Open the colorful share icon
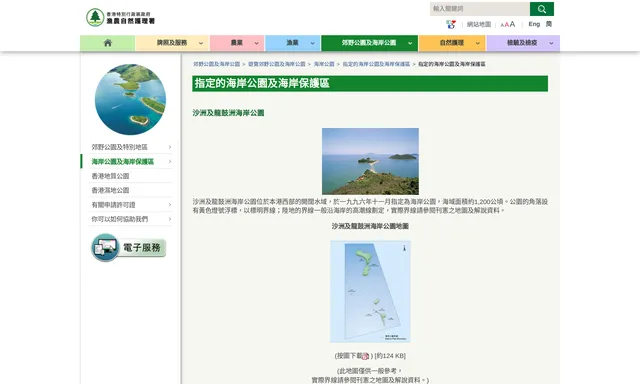The image size is (640, 384). (x=451, y=24)
